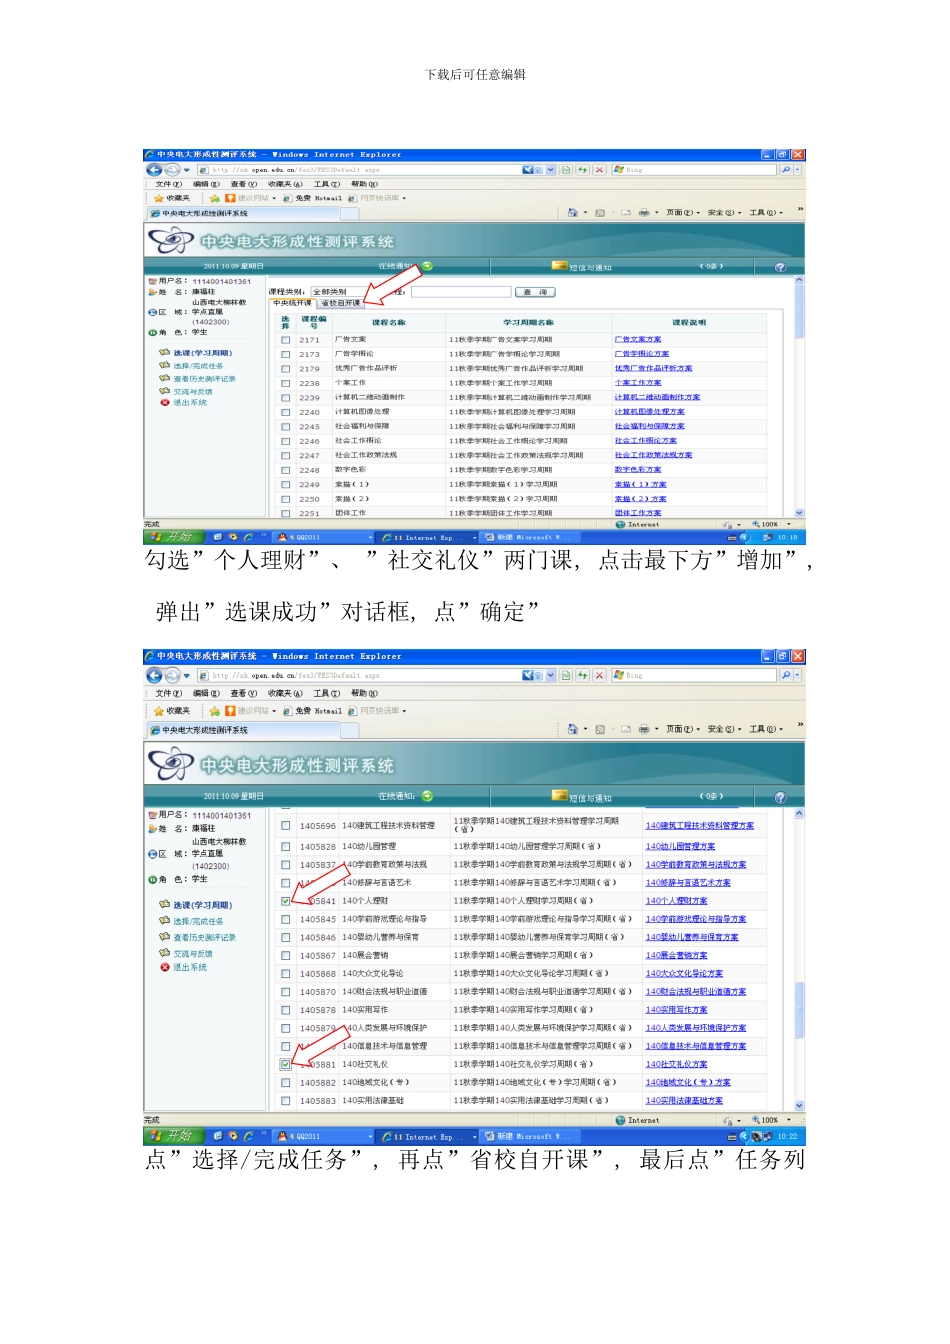The height and width of the screenshot is (1344, 950).
Task: Click the Refresh icon in the 10:18 screenshot
Action: tap(582, 170)
